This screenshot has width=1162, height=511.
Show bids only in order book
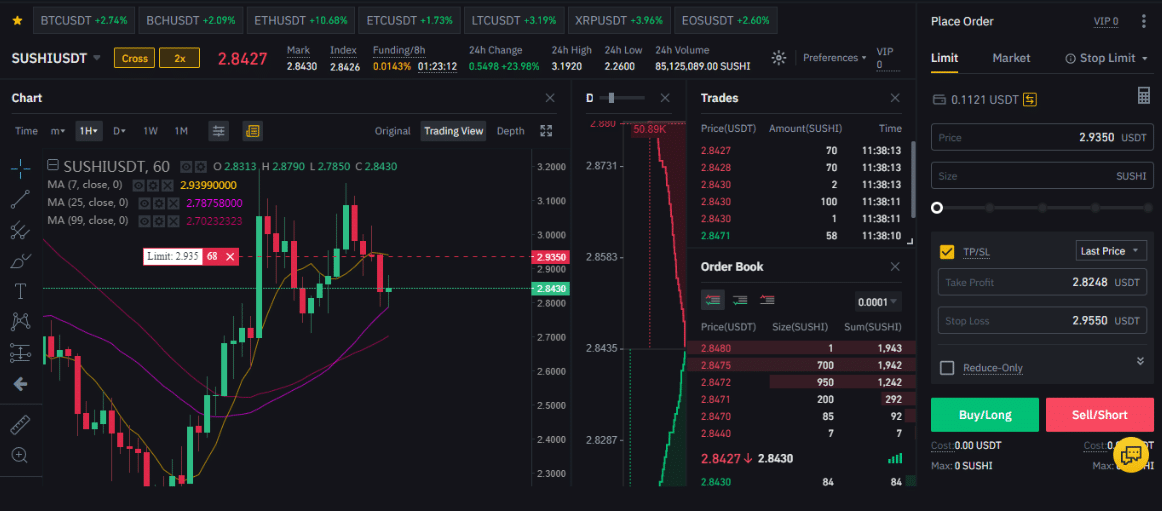click(740, 301)
